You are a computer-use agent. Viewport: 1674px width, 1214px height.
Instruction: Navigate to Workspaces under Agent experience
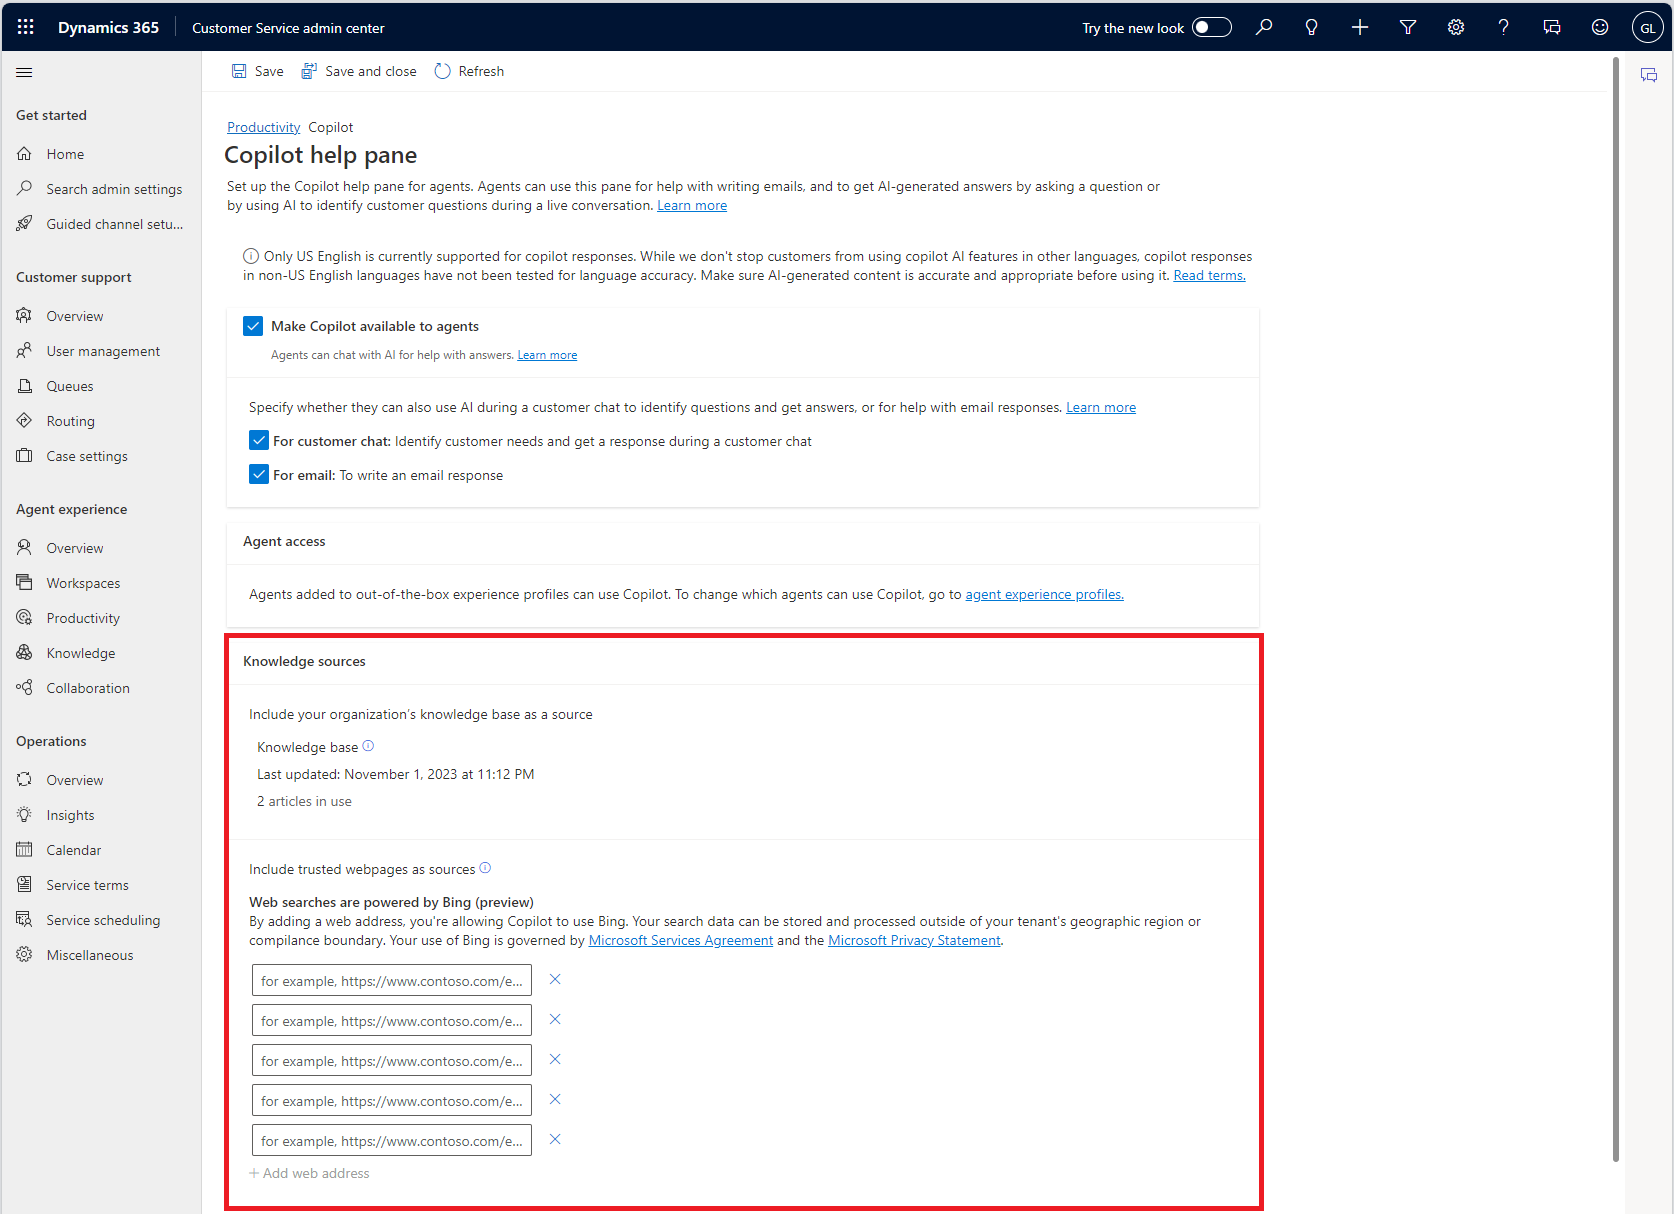pos(83,582)
